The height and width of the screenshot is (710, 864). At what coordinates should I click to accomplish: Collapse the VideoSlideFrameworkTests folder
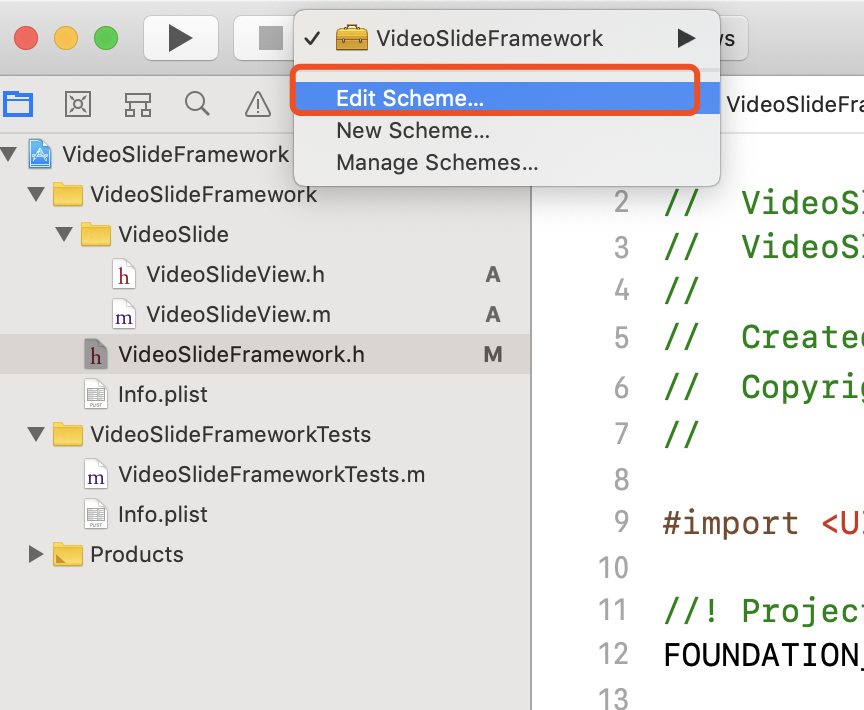36,434
